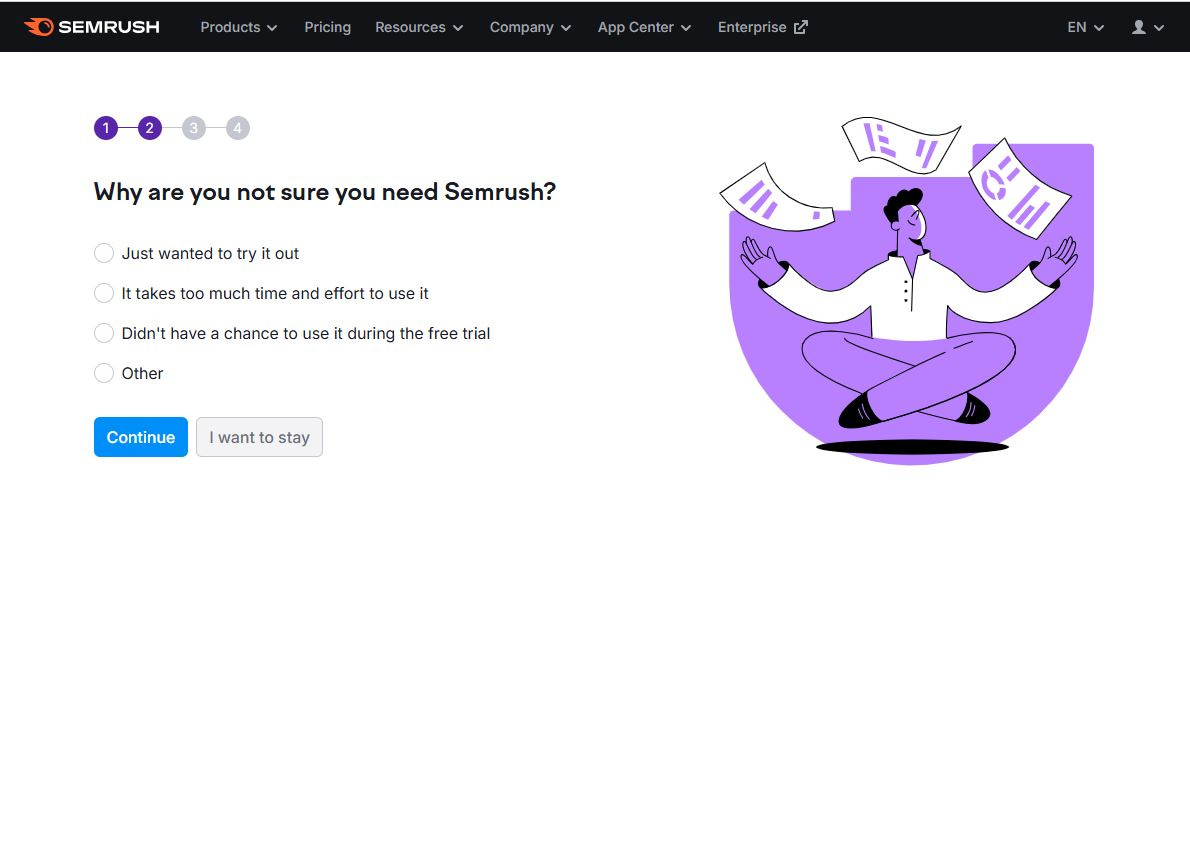The width and height of the screenshot is (1190, 841).
Task: Click the 'I want to stay' button
Action: tap(260, 437)
